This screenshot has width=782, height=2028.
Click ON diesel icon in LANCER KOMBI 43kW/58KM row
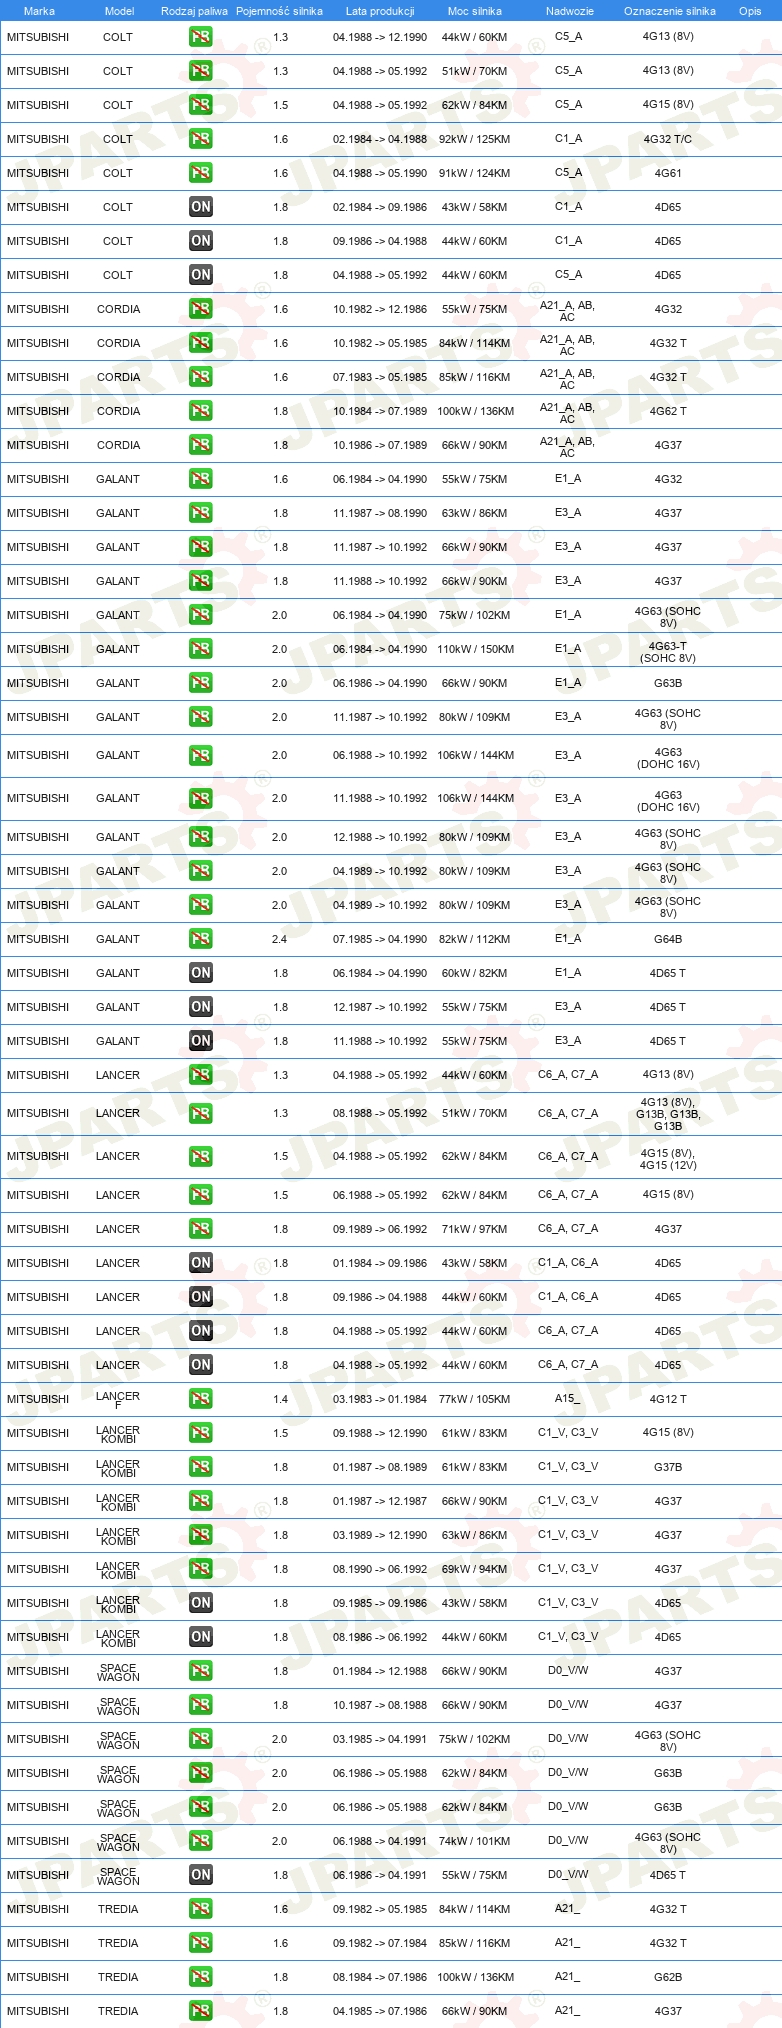tap(201, 1603)
